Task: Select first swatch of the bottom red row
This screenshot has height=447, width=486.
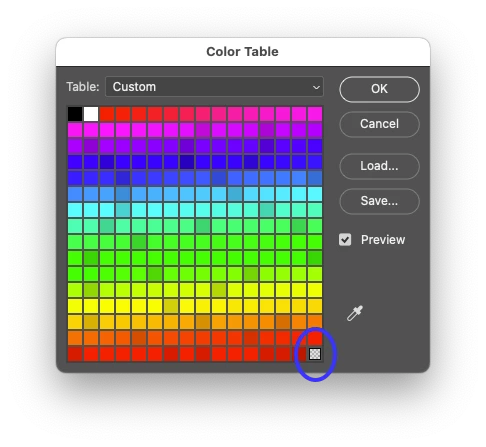Action: pos(75,354)
